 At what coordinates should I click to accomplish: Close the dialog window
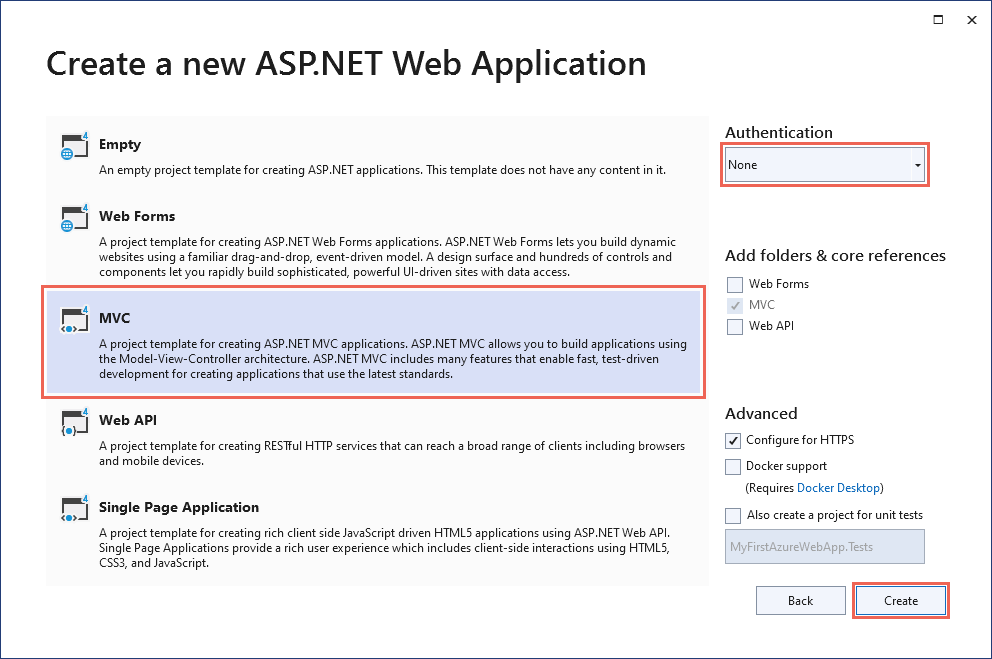[x=969, y=19]
